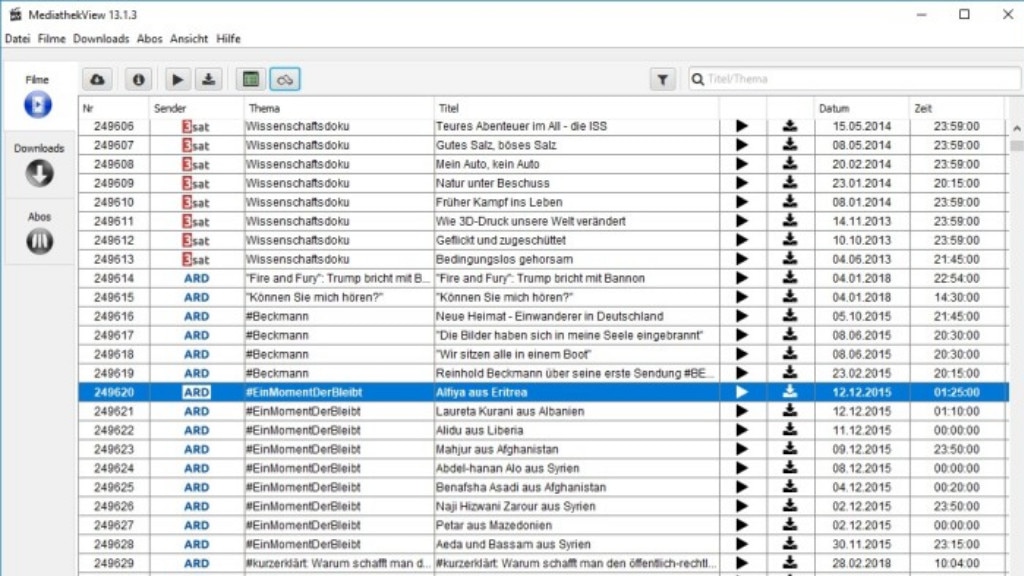This screenshot has width=1024, height=576.
Task: Open the Downloads menu
Action: pyautogui.click(x=101, y=39)
